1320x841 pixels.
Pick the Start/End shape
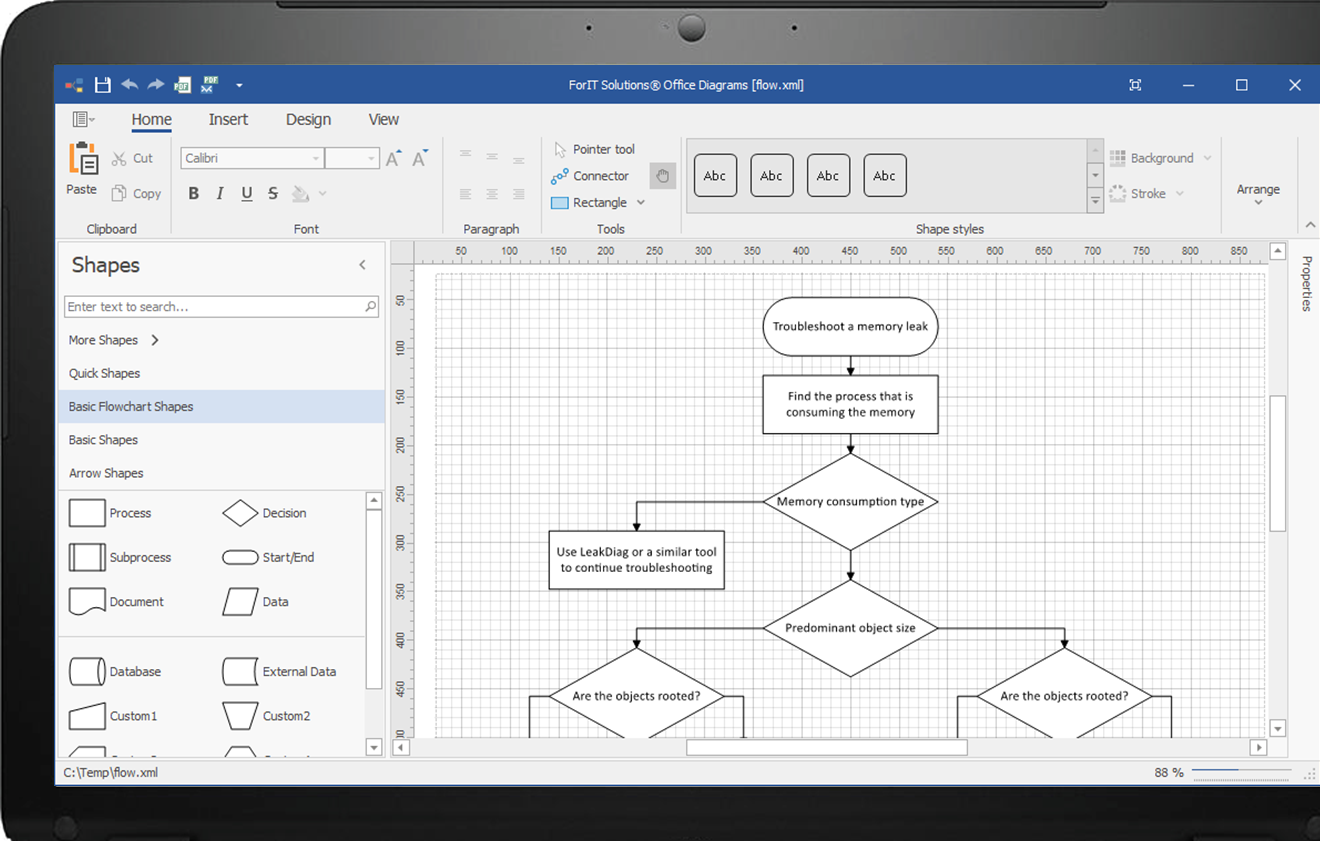(x=267, y=557)
